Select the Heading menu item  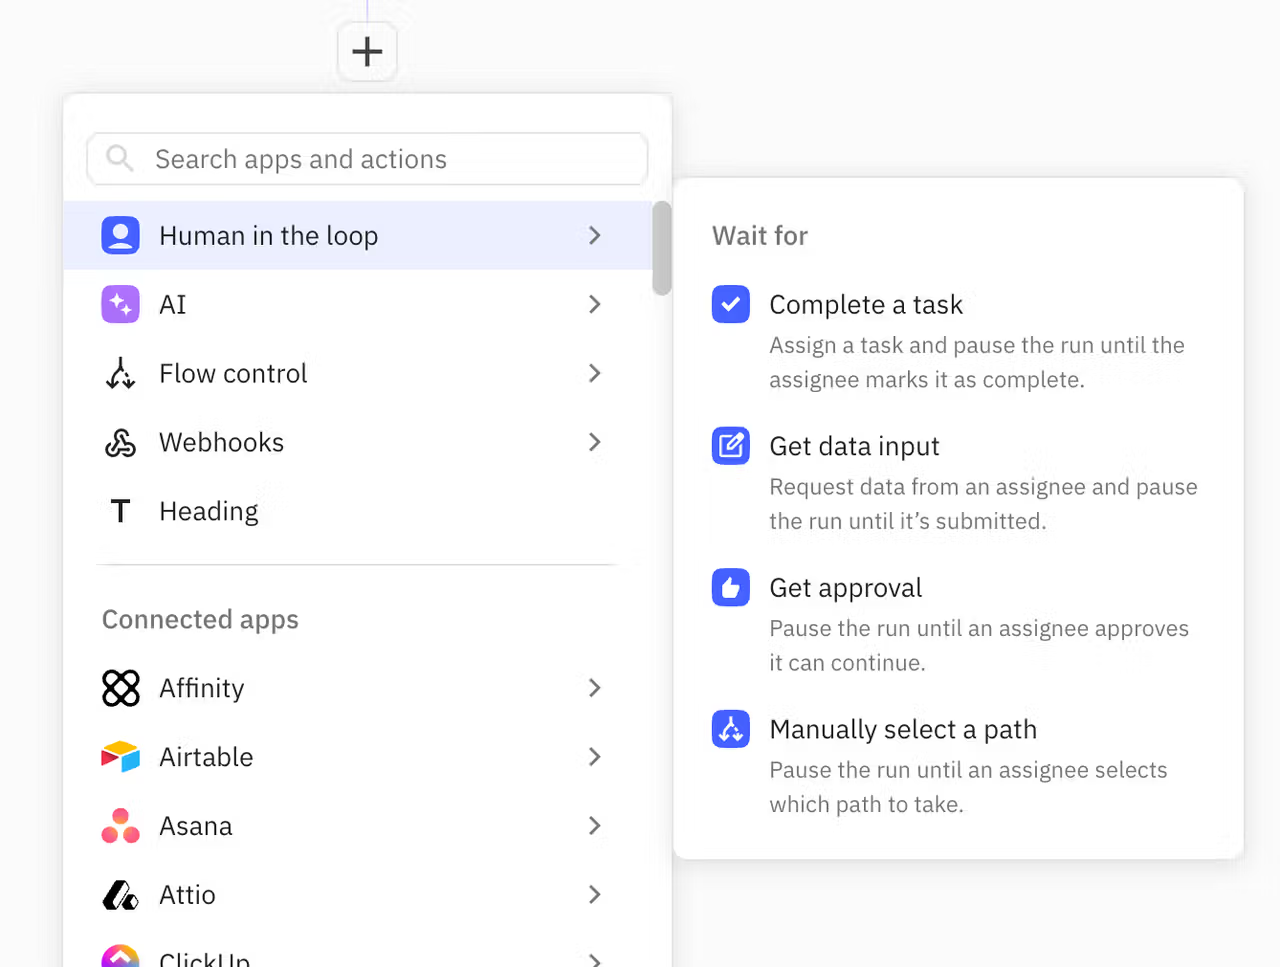(x=358, y=511)
